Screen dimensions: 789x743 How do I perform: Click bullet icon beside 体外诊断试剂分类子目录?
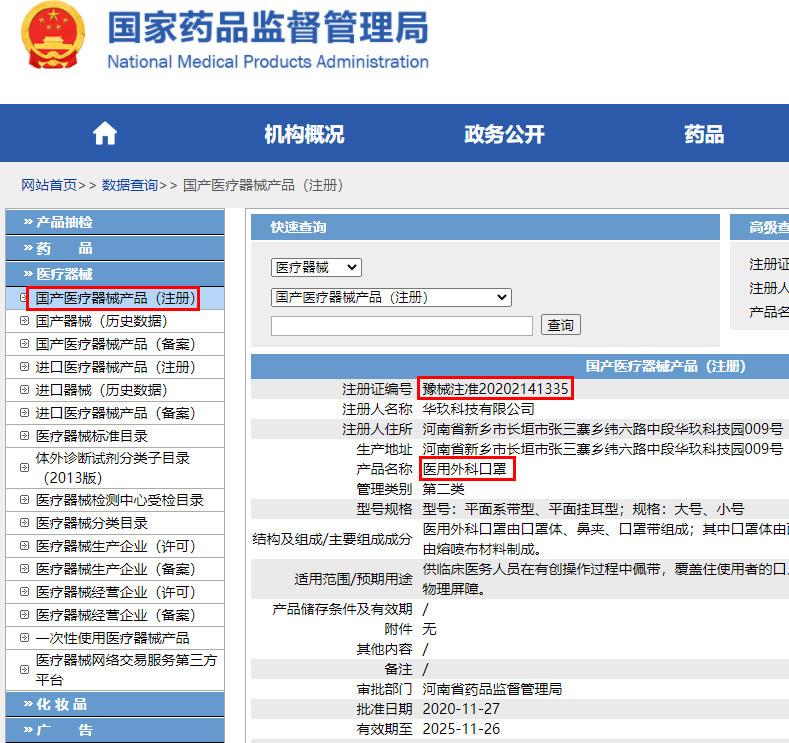tap(24, 467)
